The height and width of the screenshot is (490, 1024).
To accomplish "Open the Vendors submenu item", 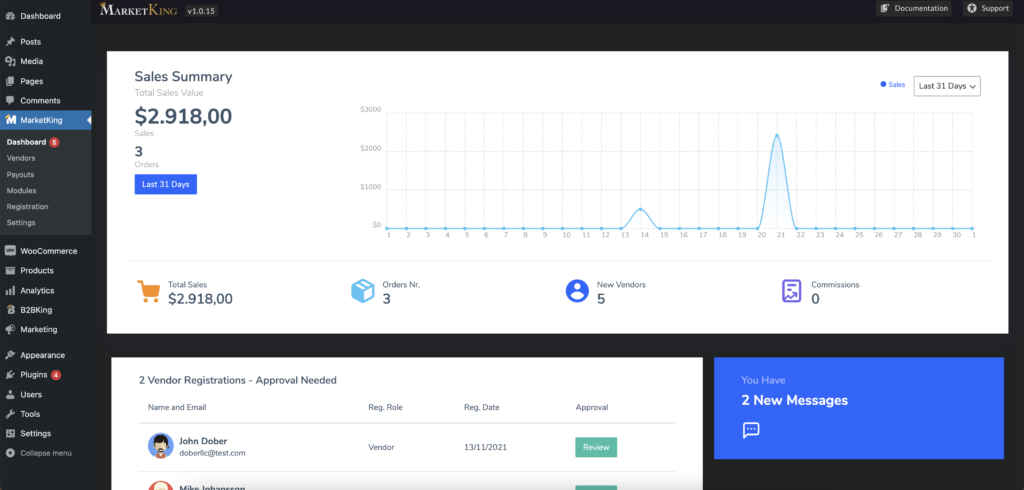I will click(x=21, y=158).
